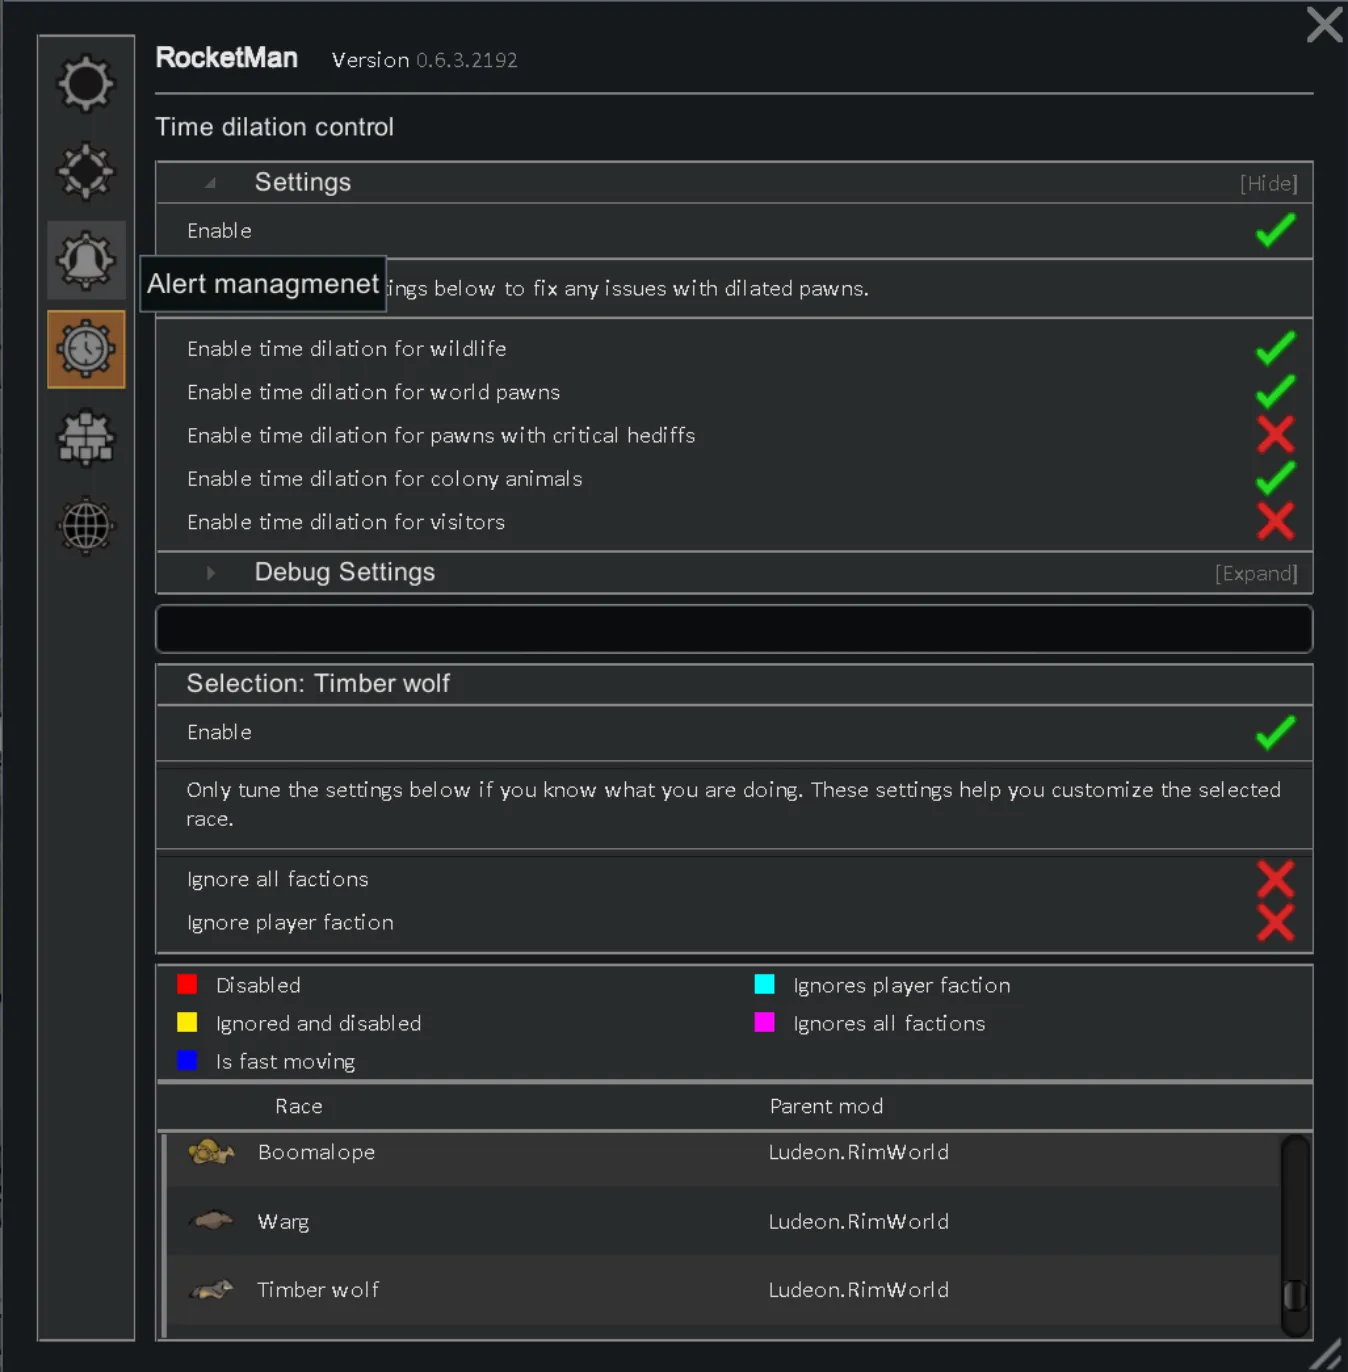Select the Time dilation clock icon
Viewport: 1348px width, 1372px height.
tap(86, 349)
